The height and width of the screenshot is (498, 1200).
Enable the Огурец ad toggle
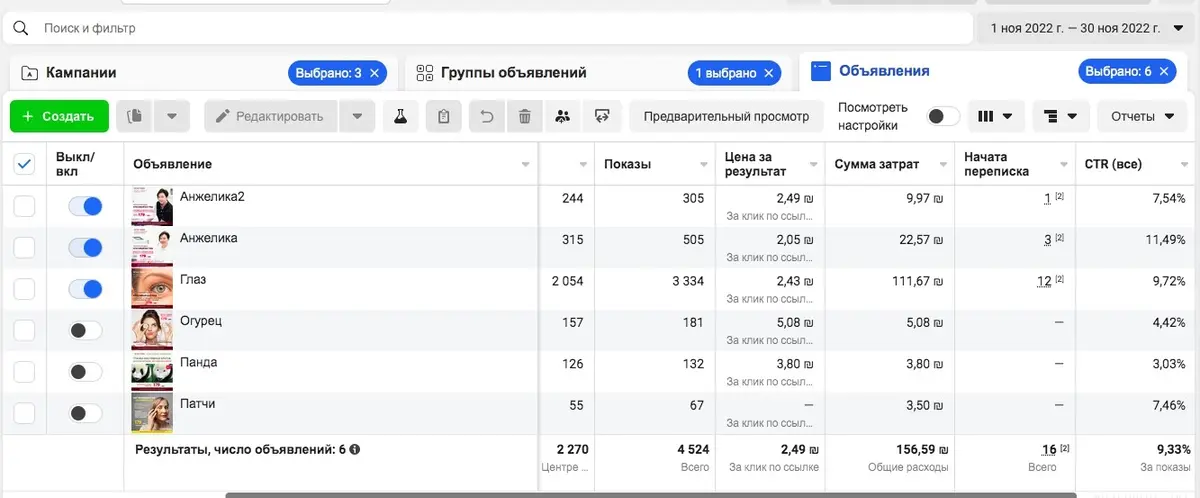click(x=85, y=330)
